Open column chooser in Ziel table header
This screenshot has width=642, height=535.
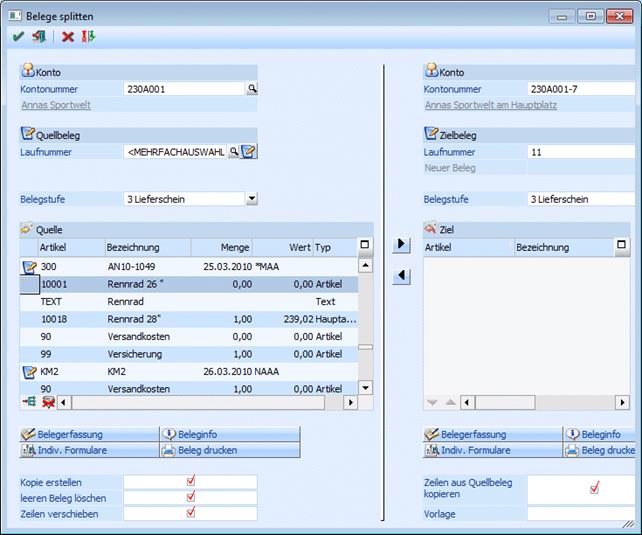tap(622, 246)
